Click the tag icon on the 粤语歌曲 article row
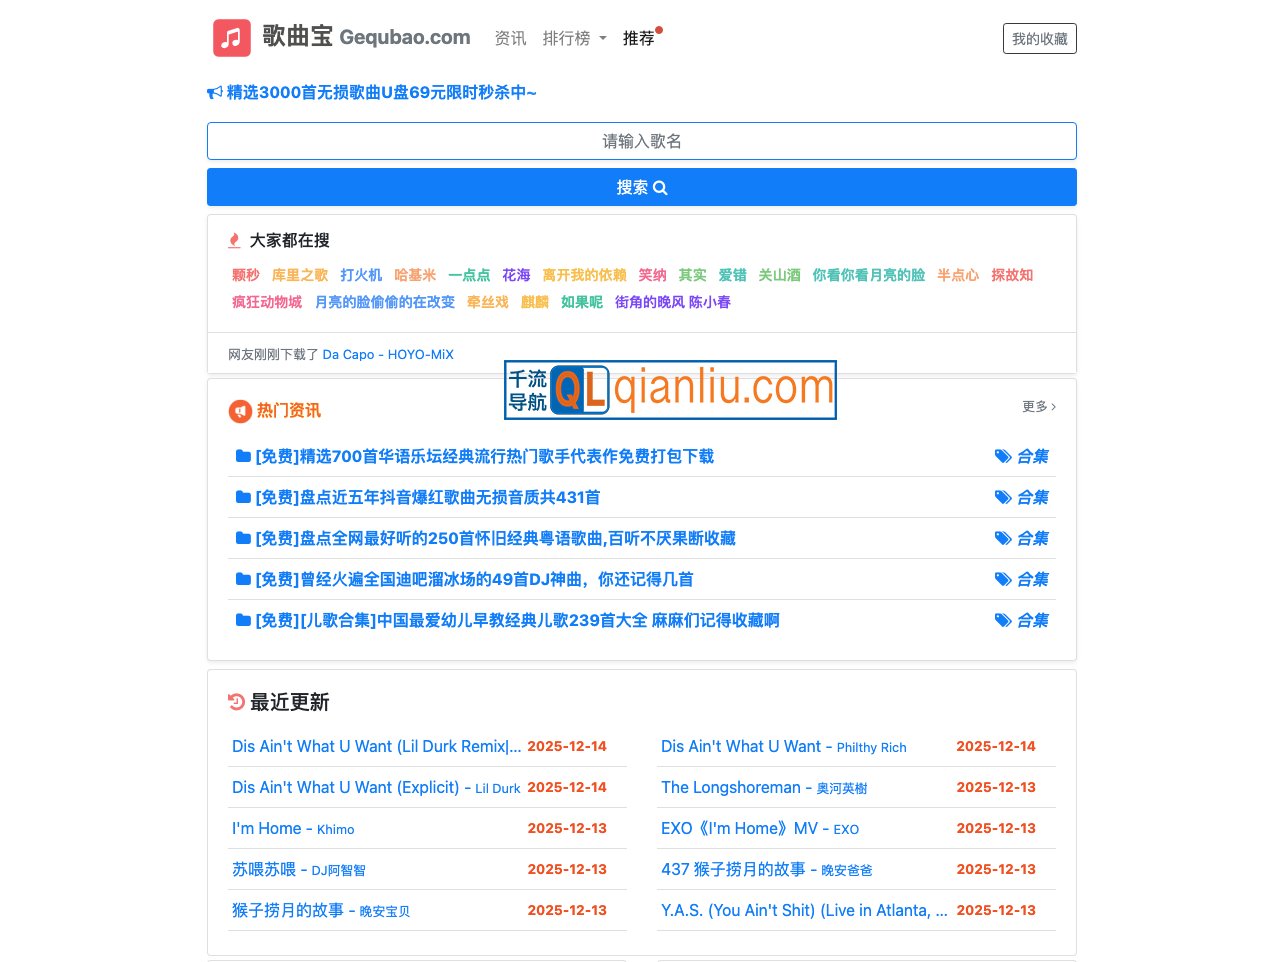Screen dimensions: 1284x962 [x=1003, y=539]
